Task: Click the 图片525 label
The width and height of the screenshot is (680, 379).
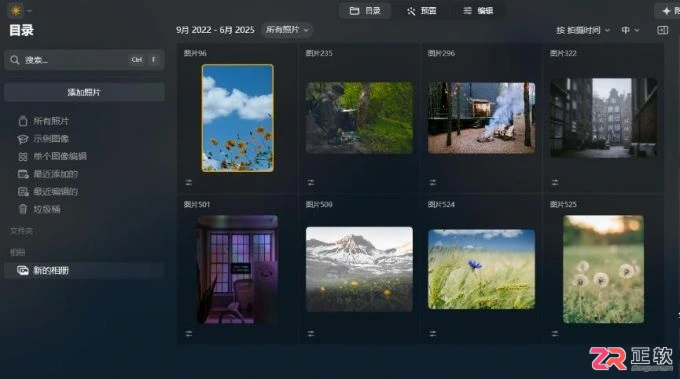Action: click(x=563, y=204)
